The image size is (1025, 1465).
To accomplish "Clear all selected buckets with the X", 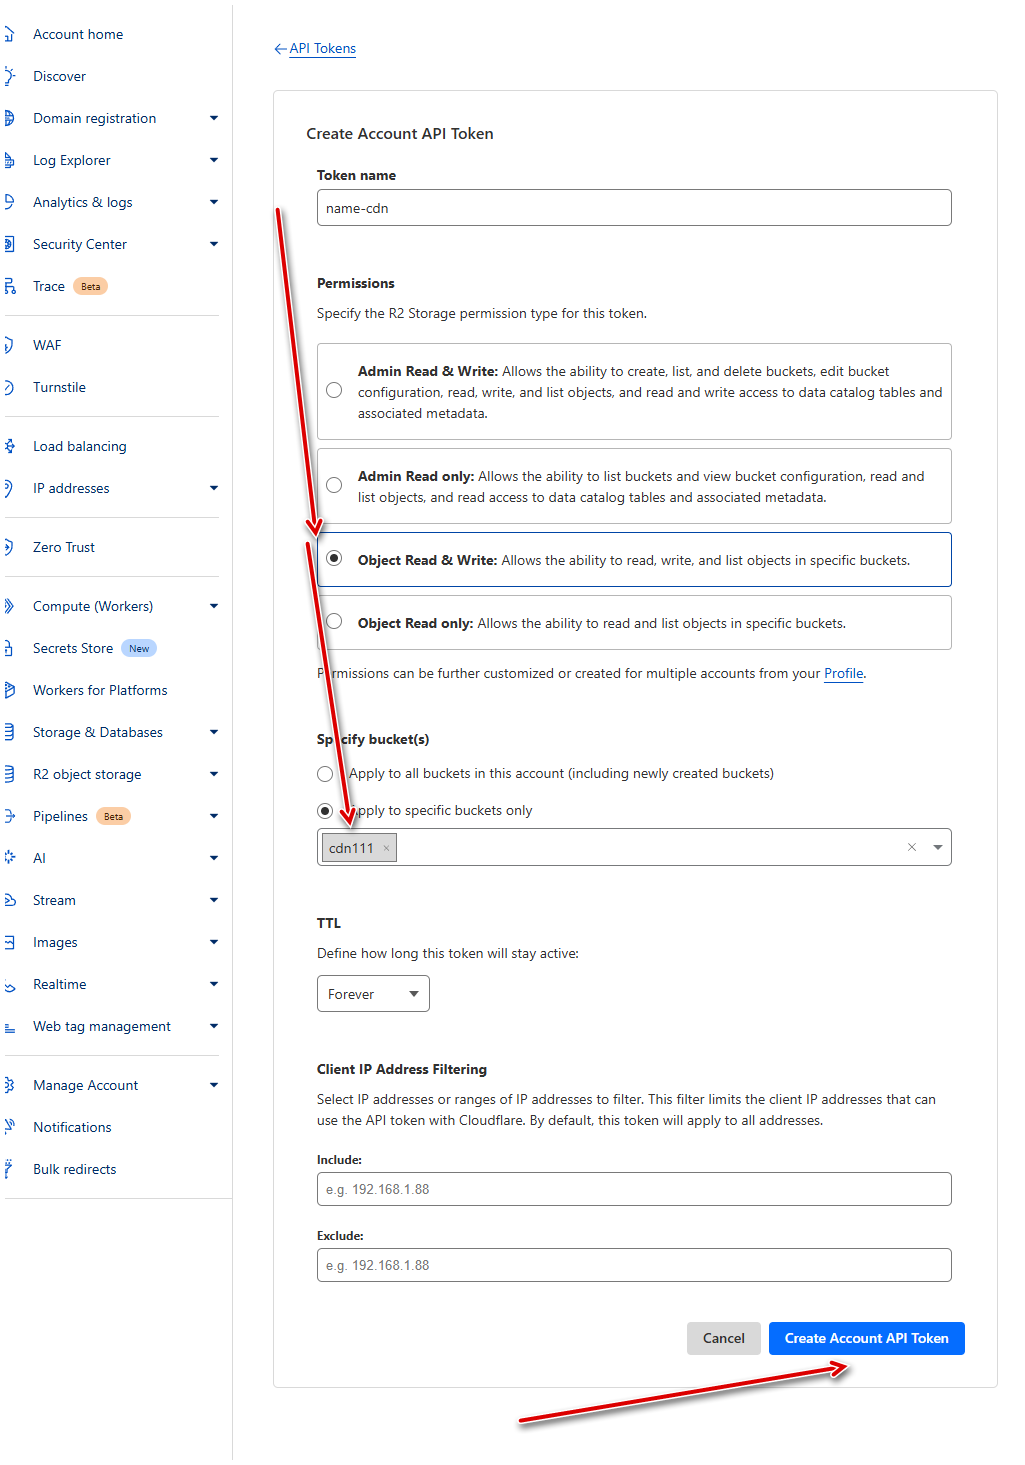I will [911, 847].
